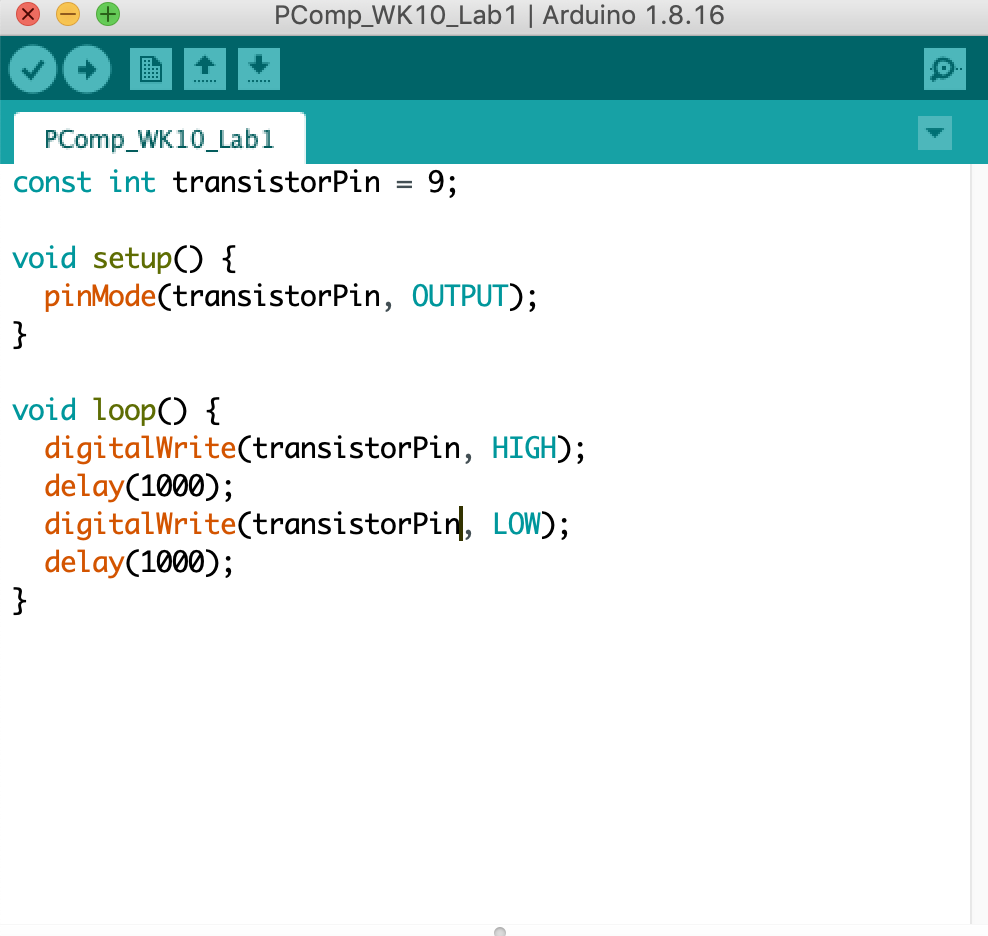Open a sketch with the up-arrow icon

(204, 69)
